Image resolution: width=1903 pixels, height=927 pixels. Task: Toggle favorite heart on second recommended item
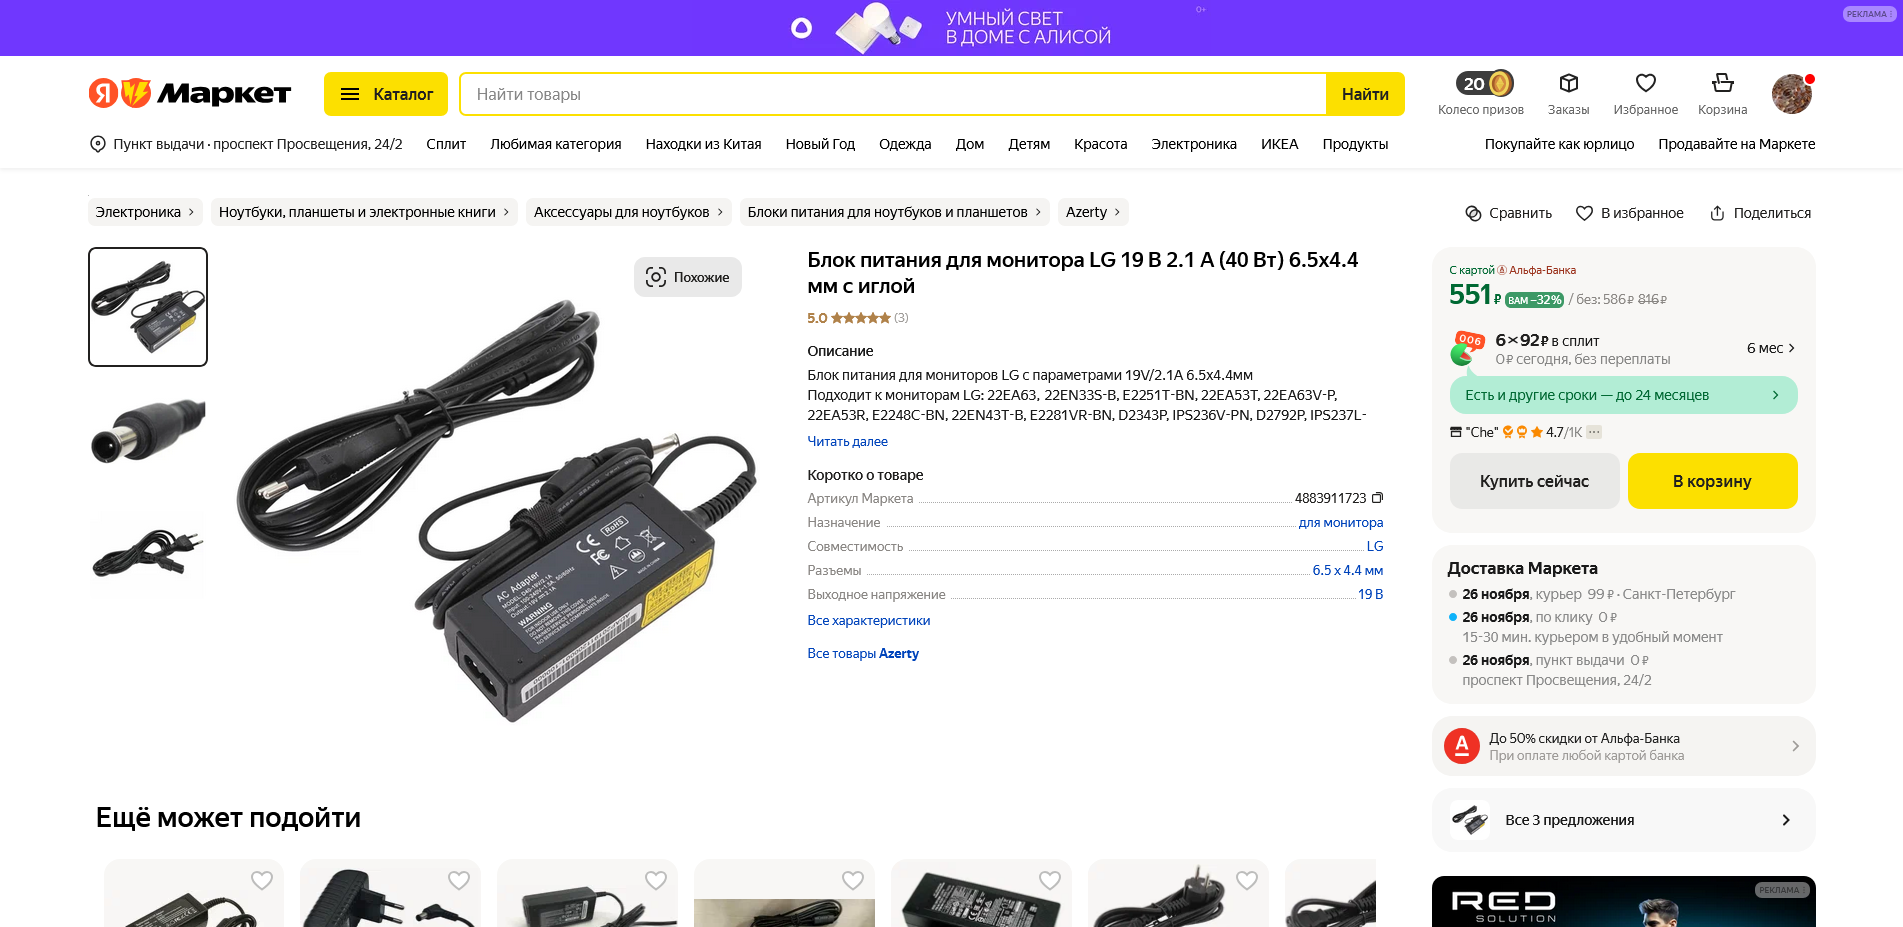point(459,880)
